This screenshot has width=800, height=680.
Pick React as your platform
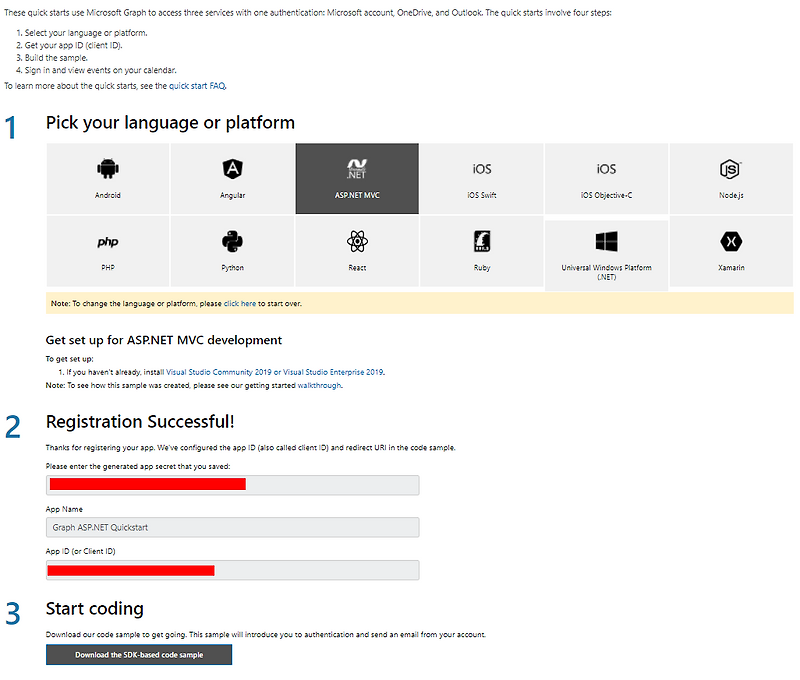tap(357, 250)
